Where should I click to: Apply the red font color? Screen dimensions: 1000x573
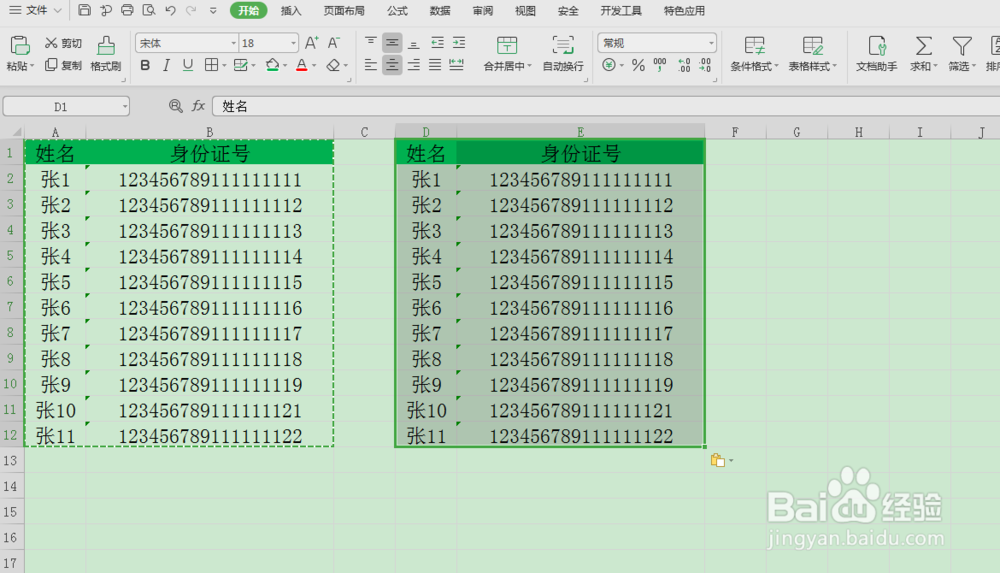click(x=302, y=65)
